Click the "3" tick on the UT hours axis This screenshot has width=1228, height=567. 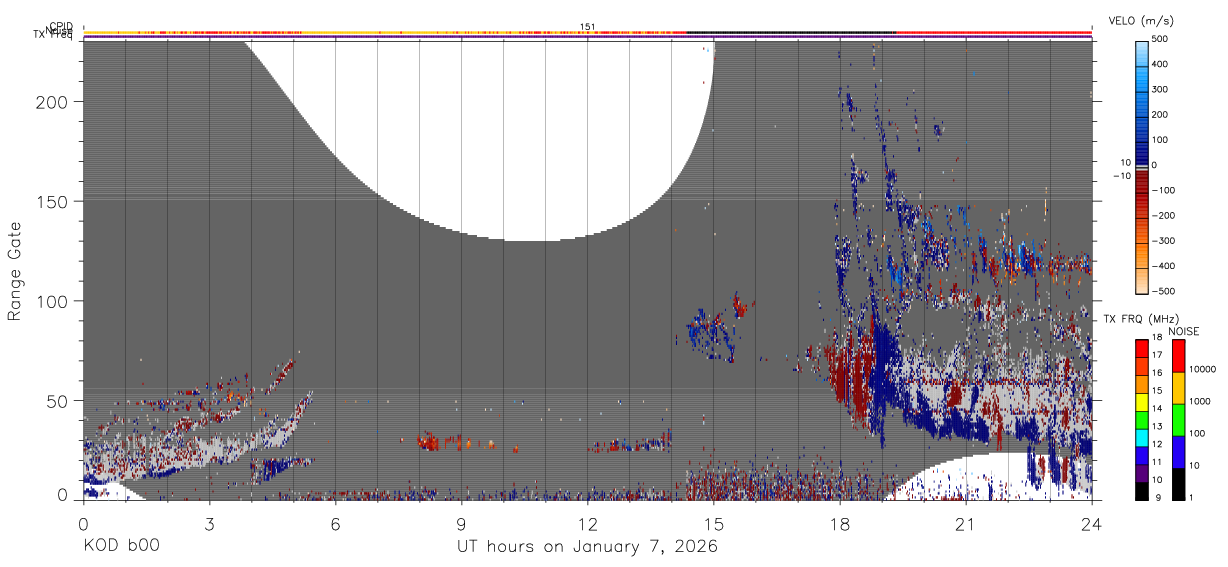[x=208, y=524]
